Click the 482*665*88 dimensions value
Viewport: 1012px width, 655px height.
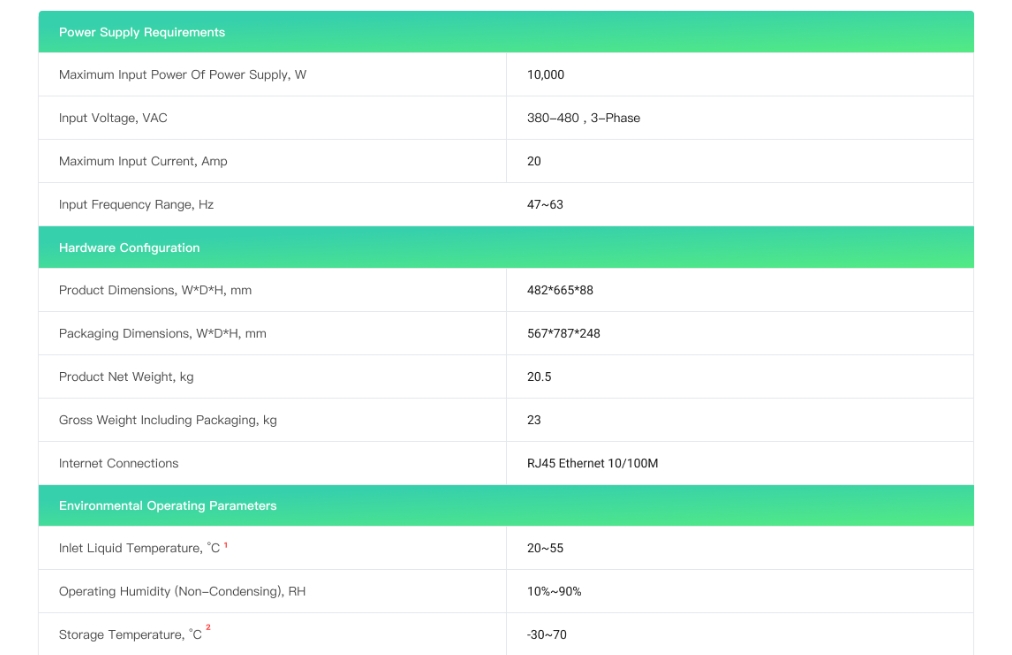560,291
